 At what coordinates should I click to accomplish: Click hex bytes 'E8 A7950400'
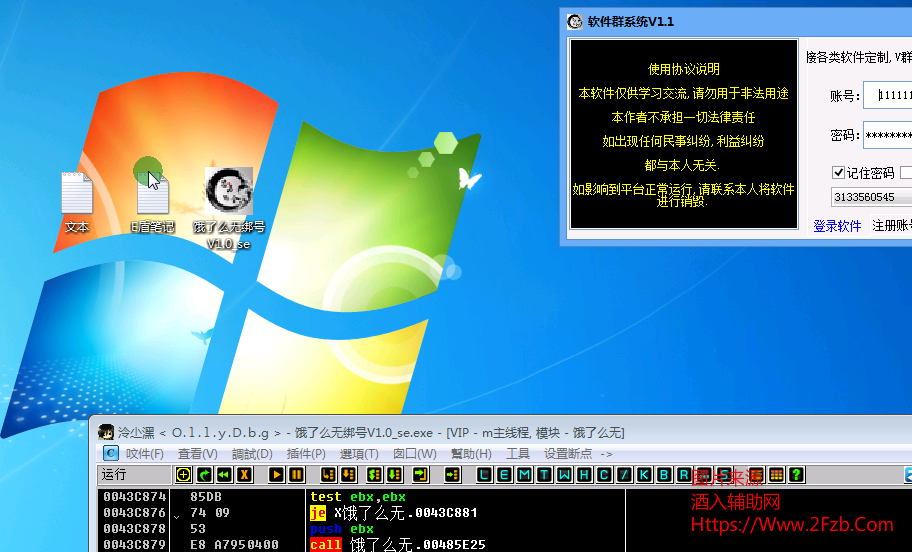pyautogui.click(x=234, y=544)
